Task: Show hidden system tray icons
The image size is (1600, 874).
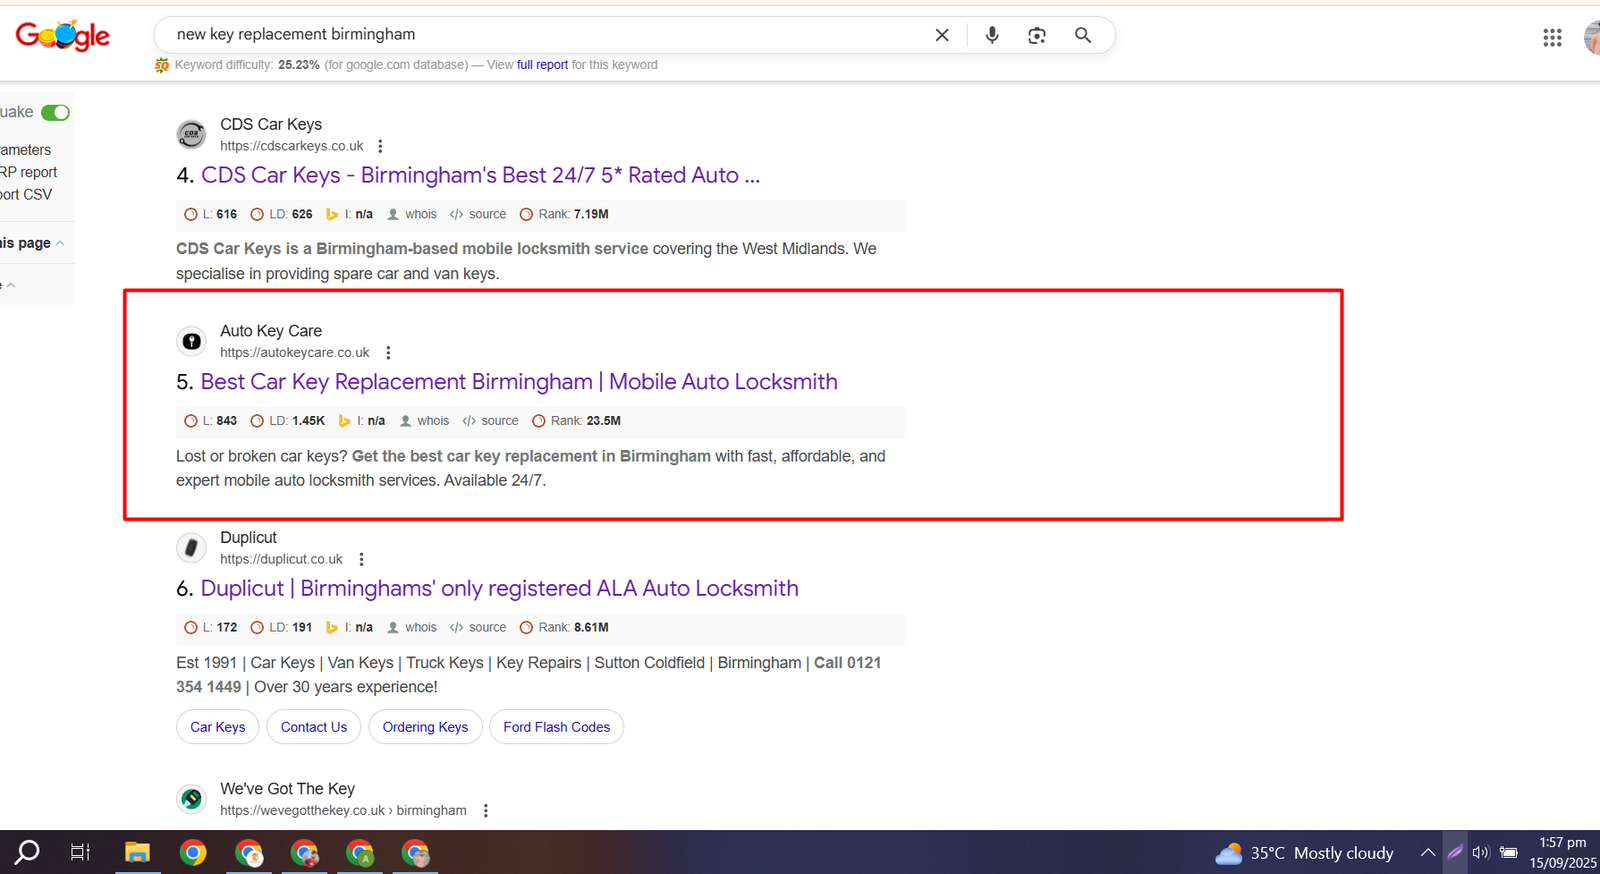Action: tap(1427, 852)
